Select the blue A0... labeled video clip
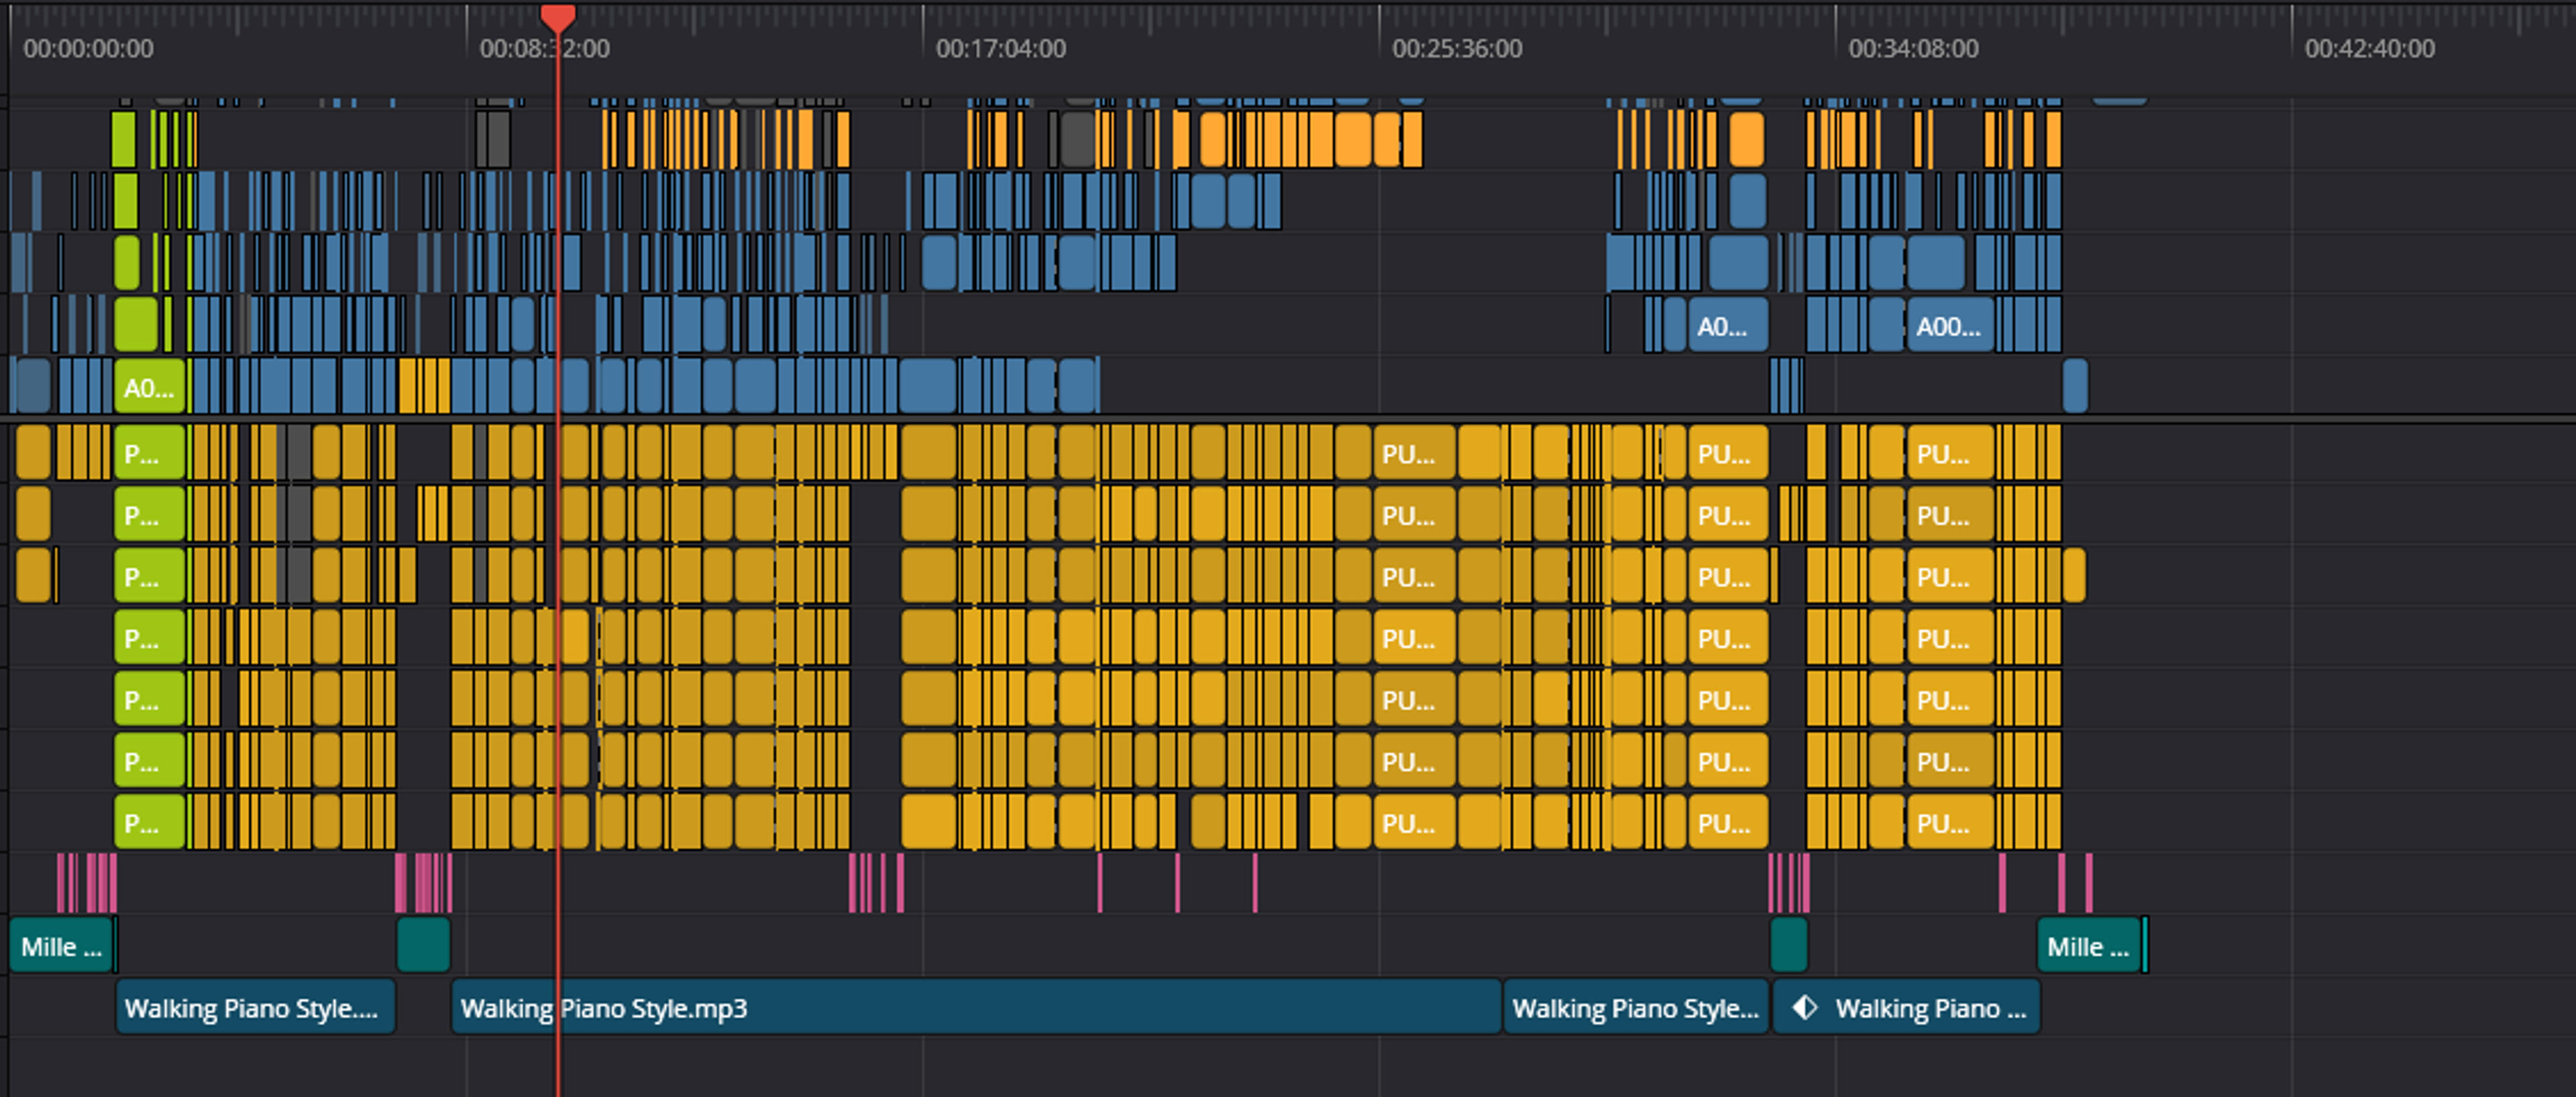Screen dimensions: 2576x1097 click(x=1728, y=326)
